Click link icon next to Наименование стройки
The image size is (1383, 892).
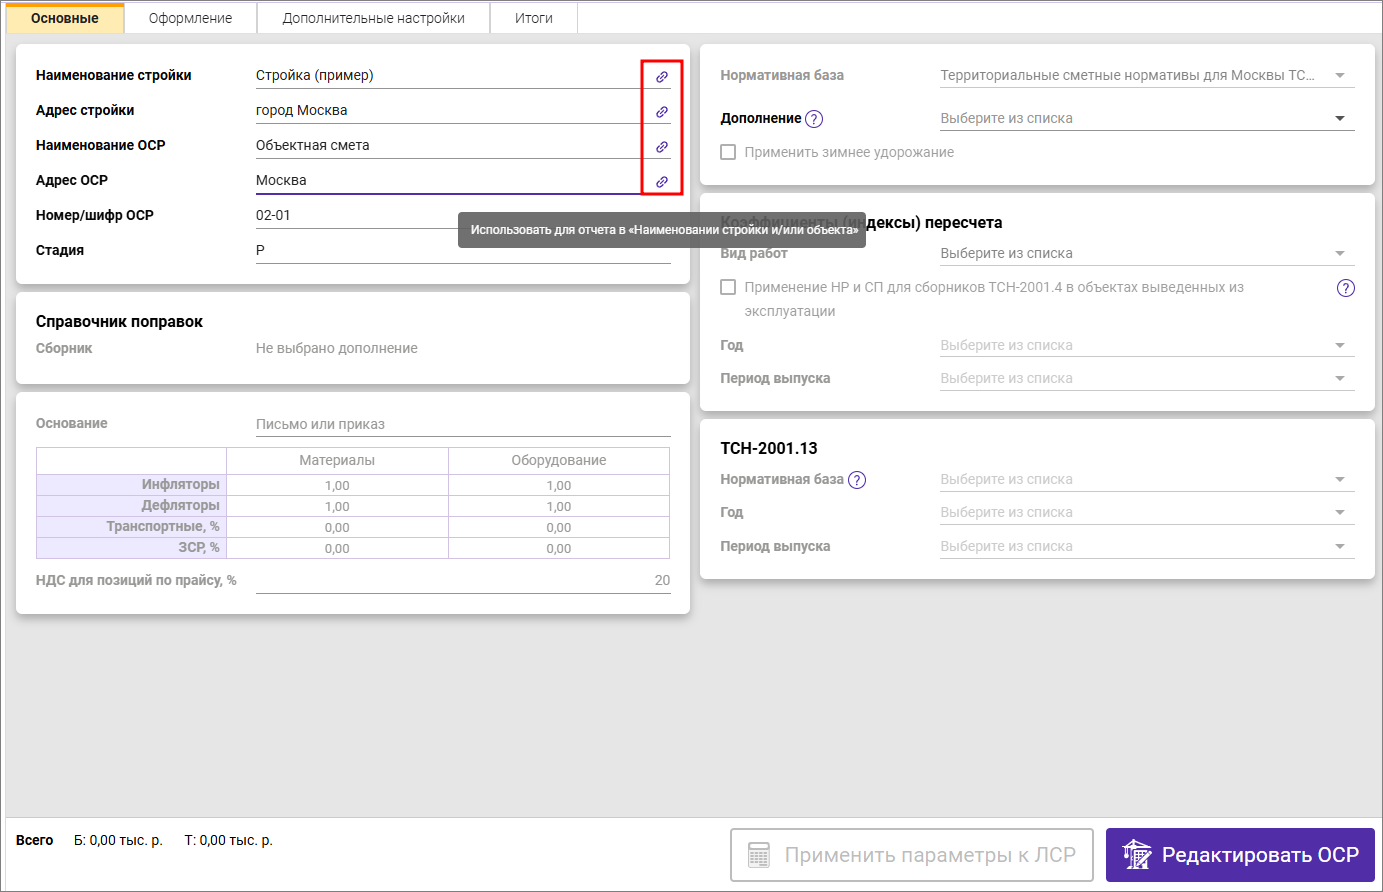click(x=661, y=77)
